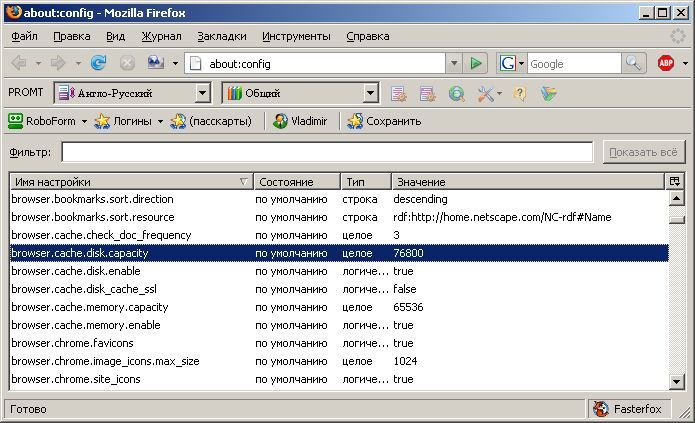695x423 pixels.
Task: Open the Закладки menu
Action: [x=222, y=36]
